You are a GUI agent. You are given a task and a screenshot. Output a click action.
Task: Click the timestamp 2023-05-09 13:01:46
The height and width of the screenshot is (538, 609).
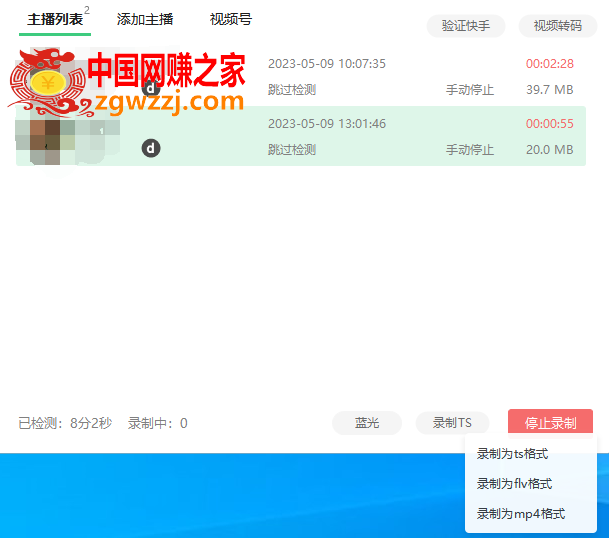point(327,124)
